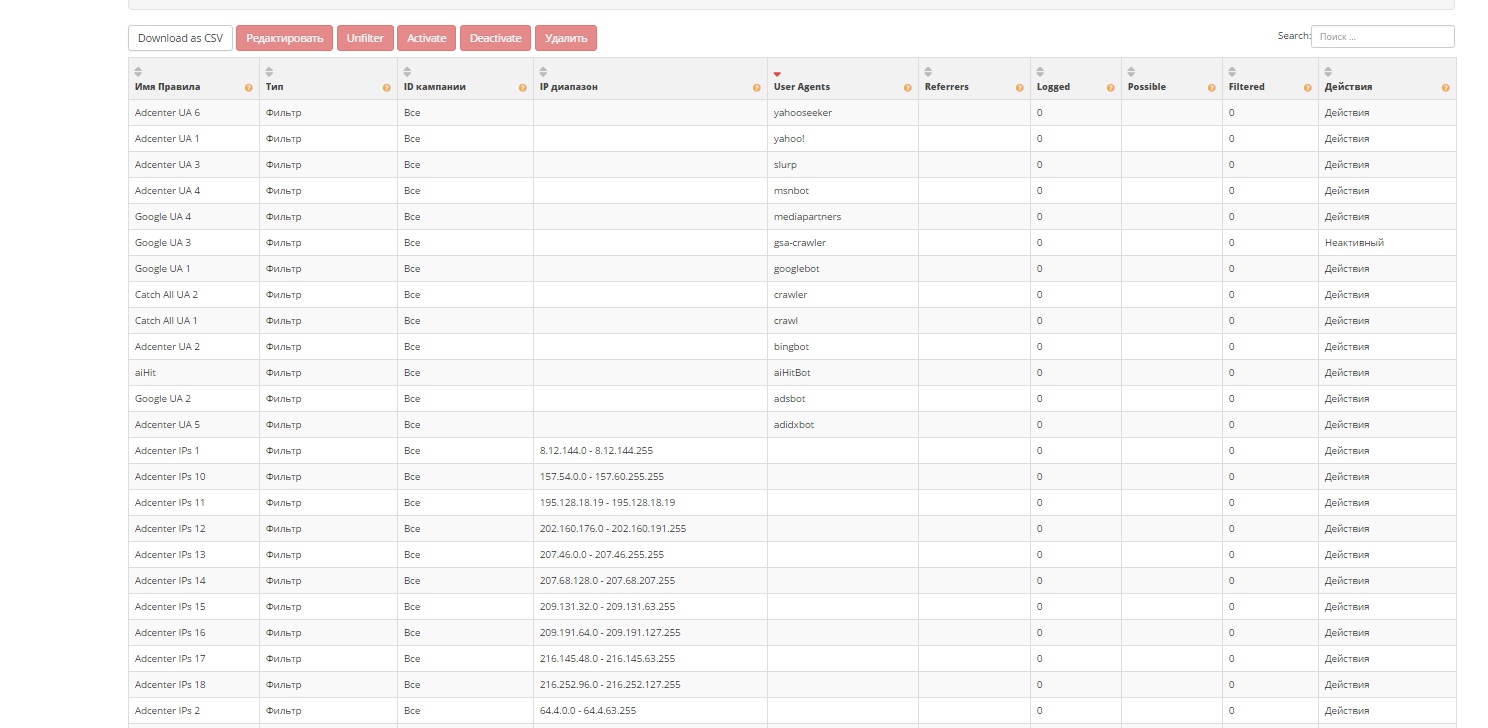This screenshot has width=1488, height=728.
Task: Click IP range 207.46.0.0 - 207.46.255.255
Action: pos(602,555)
